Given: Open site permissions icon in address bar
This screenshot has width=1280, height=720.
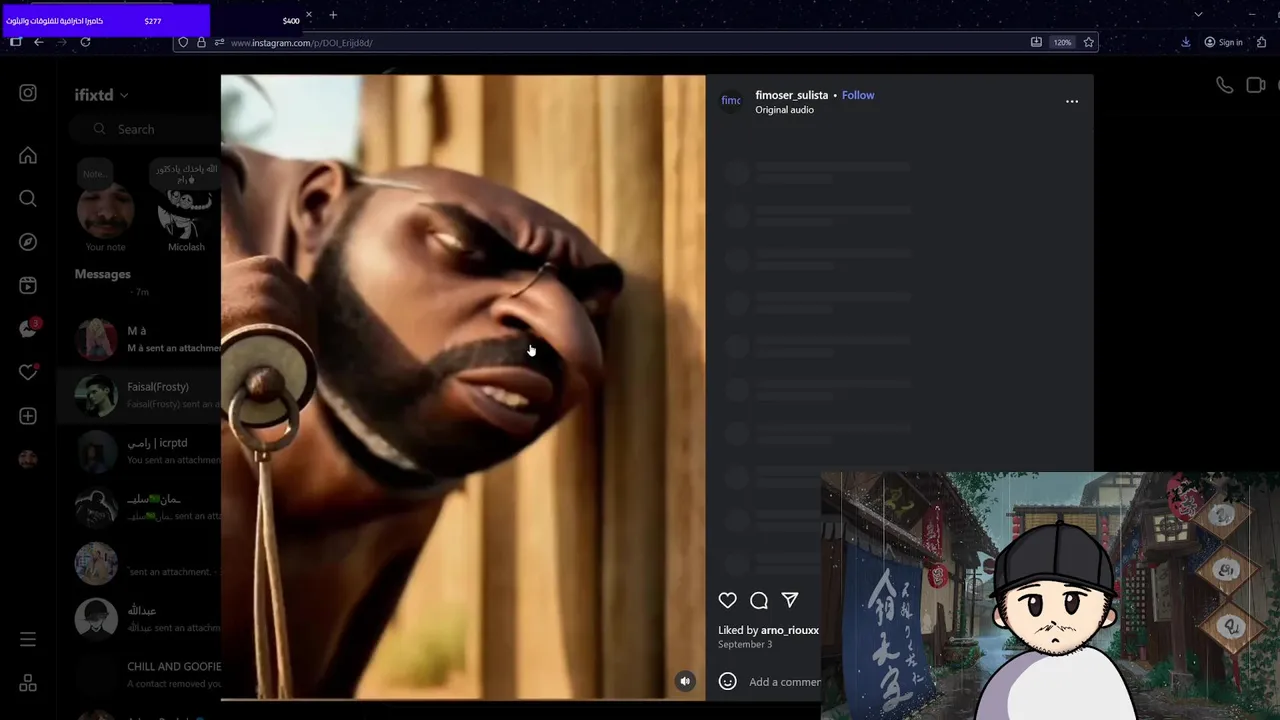Looking at the screenshot, I should [219, 42].
